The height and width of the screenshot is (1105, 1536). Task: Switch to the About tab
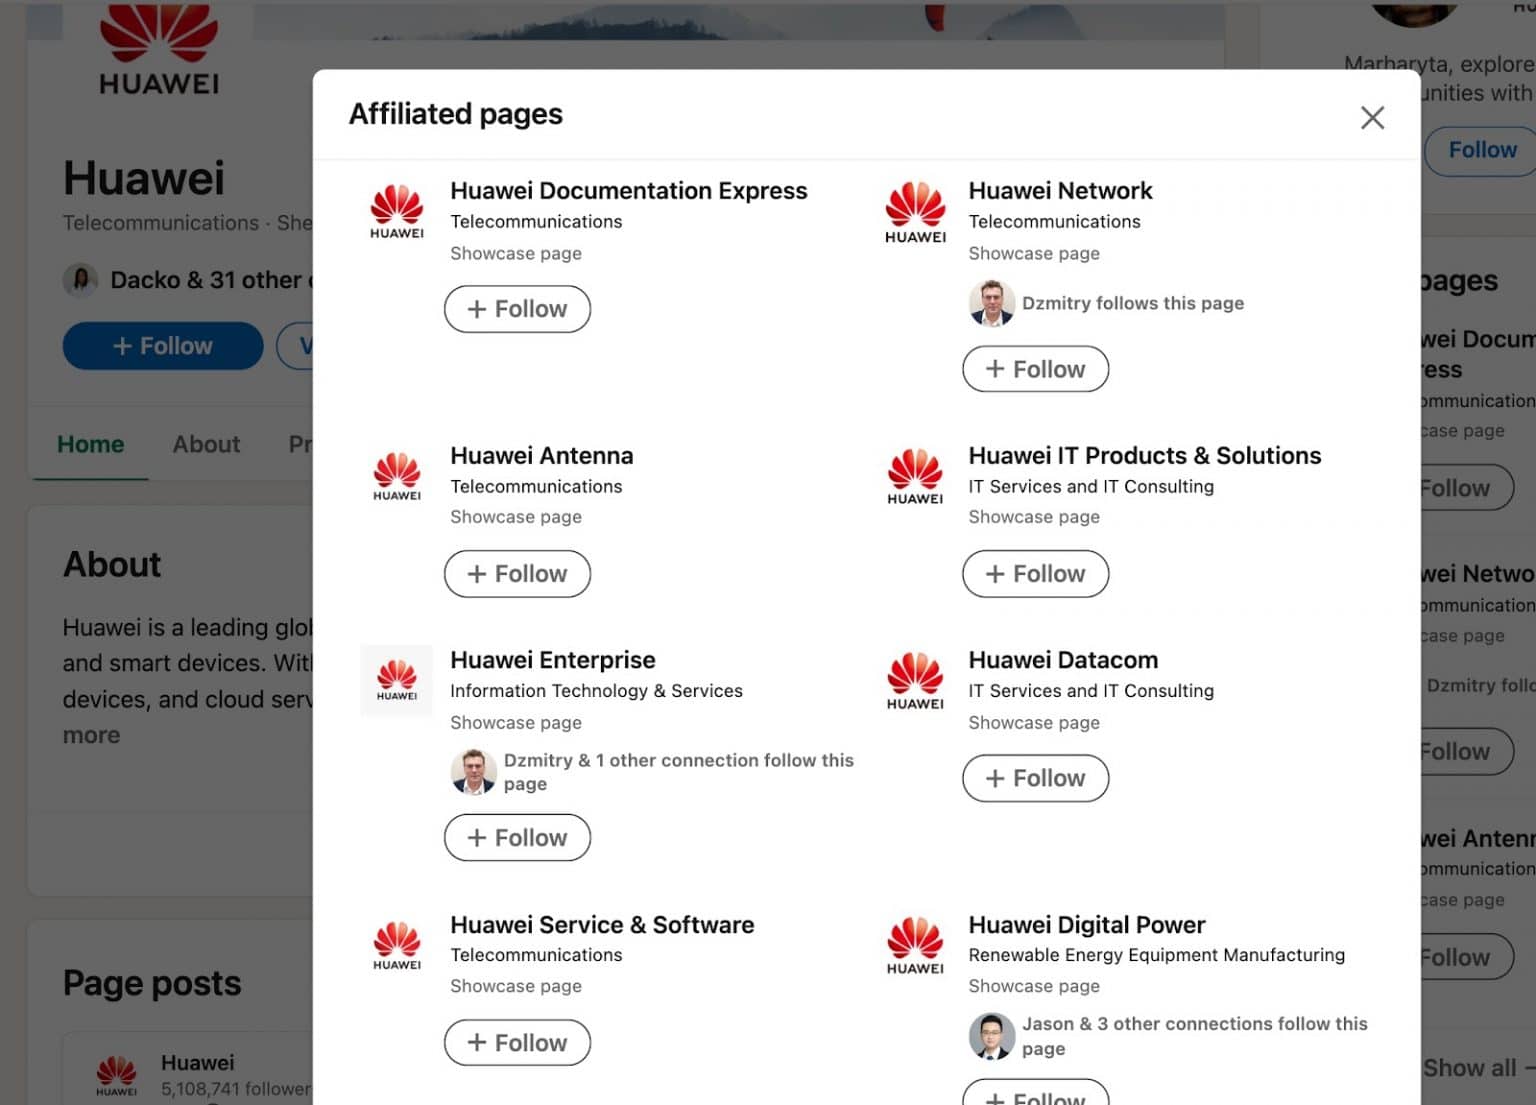(206, 444)
